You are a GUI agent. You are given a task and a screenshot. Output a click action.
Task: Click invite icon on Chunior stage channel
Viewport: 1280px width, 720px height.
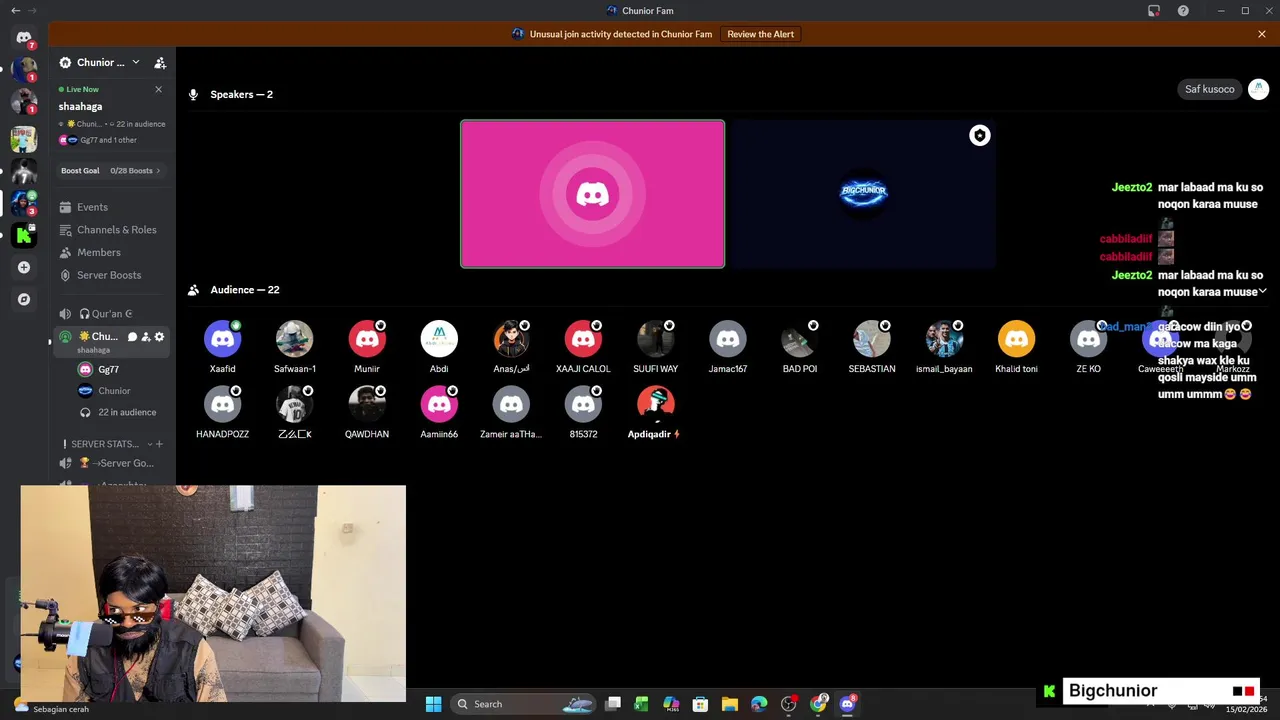pyautogui.click(x=146, y=337)
